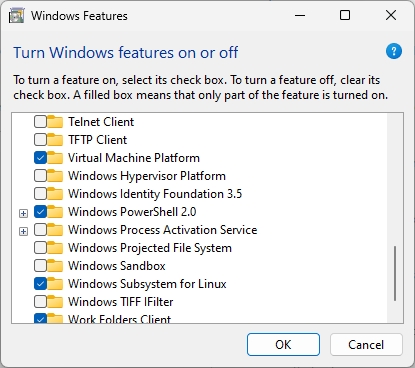415x368 pixels.
Task: Click the vertical scrollbar thumb in the features list
Action: (x=395, y=274)
